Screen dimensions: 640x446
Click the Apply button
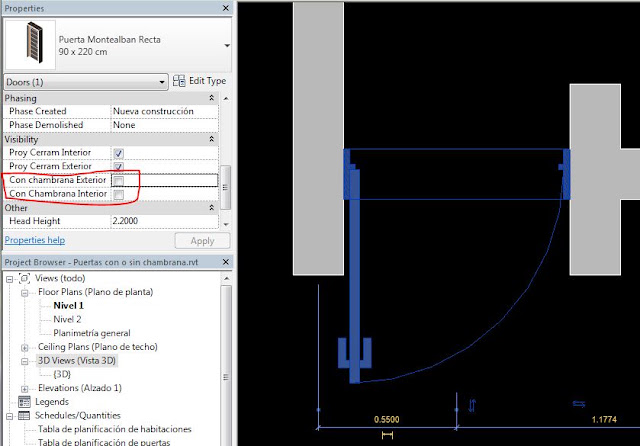point(202,241)
